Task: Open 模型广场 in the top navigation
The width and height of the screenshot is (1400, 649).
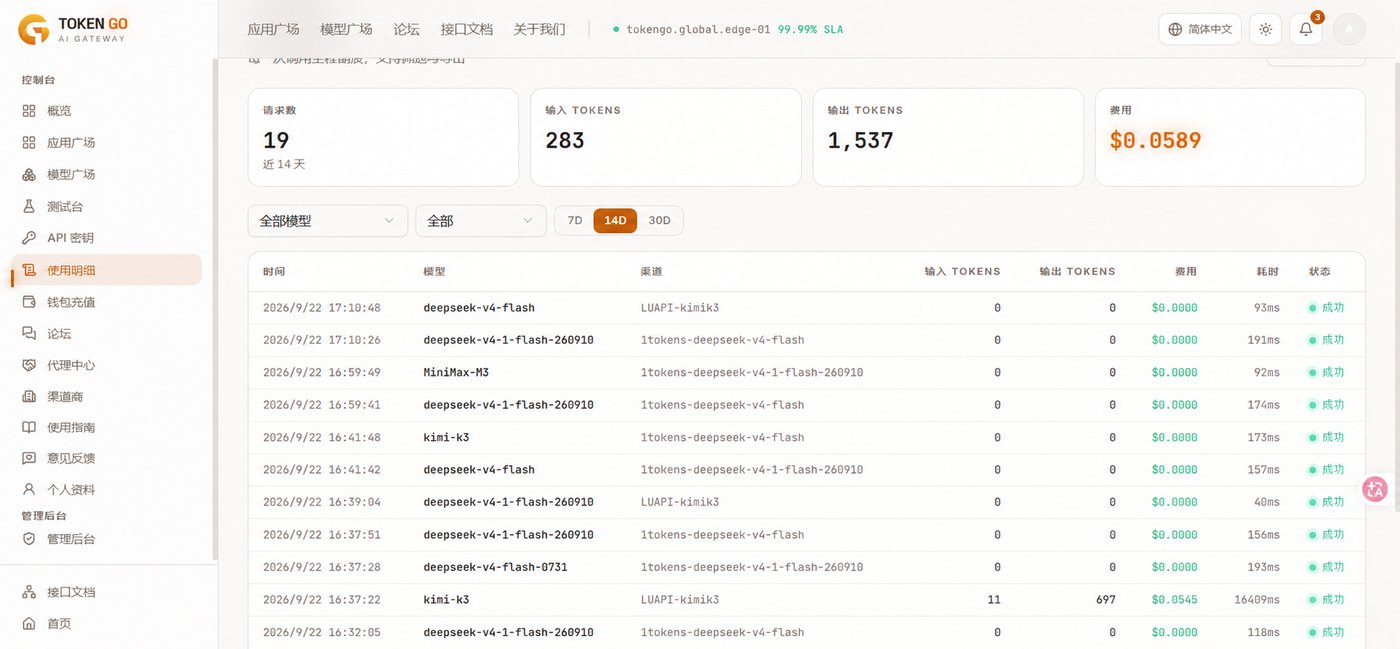Action: pos(347,29)
